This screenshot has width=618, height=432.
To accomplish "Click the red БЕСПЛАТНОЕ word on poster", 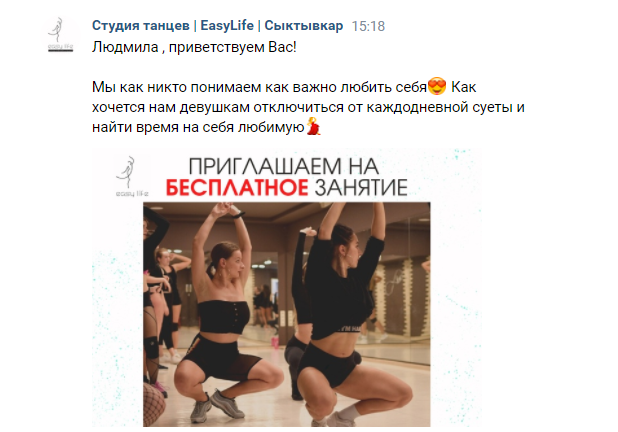I will (236, 188).
